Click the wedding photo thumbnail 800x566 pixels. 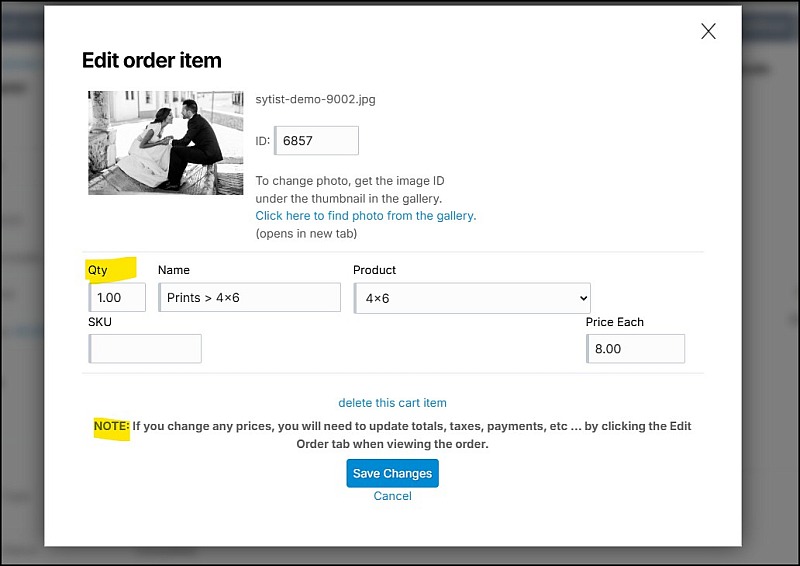tap(165, 142)
